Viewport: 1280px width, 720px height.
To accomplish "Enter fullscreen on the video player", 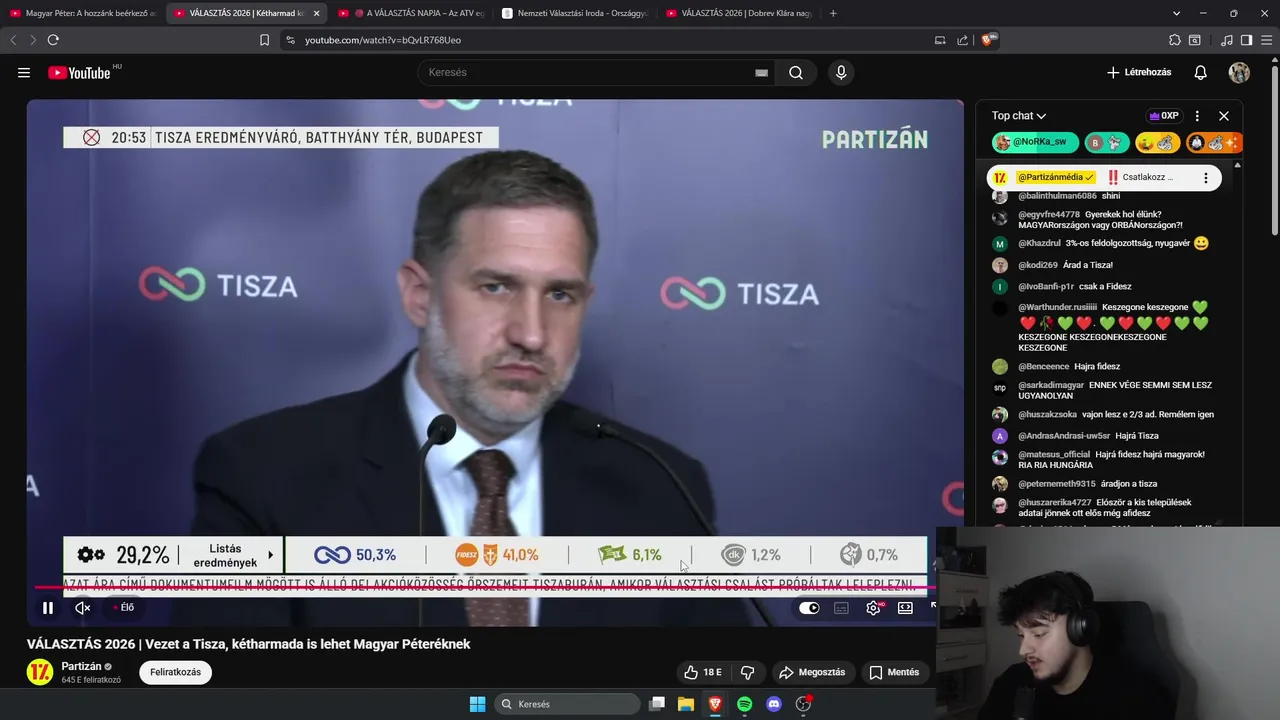I will coord(933,605).
